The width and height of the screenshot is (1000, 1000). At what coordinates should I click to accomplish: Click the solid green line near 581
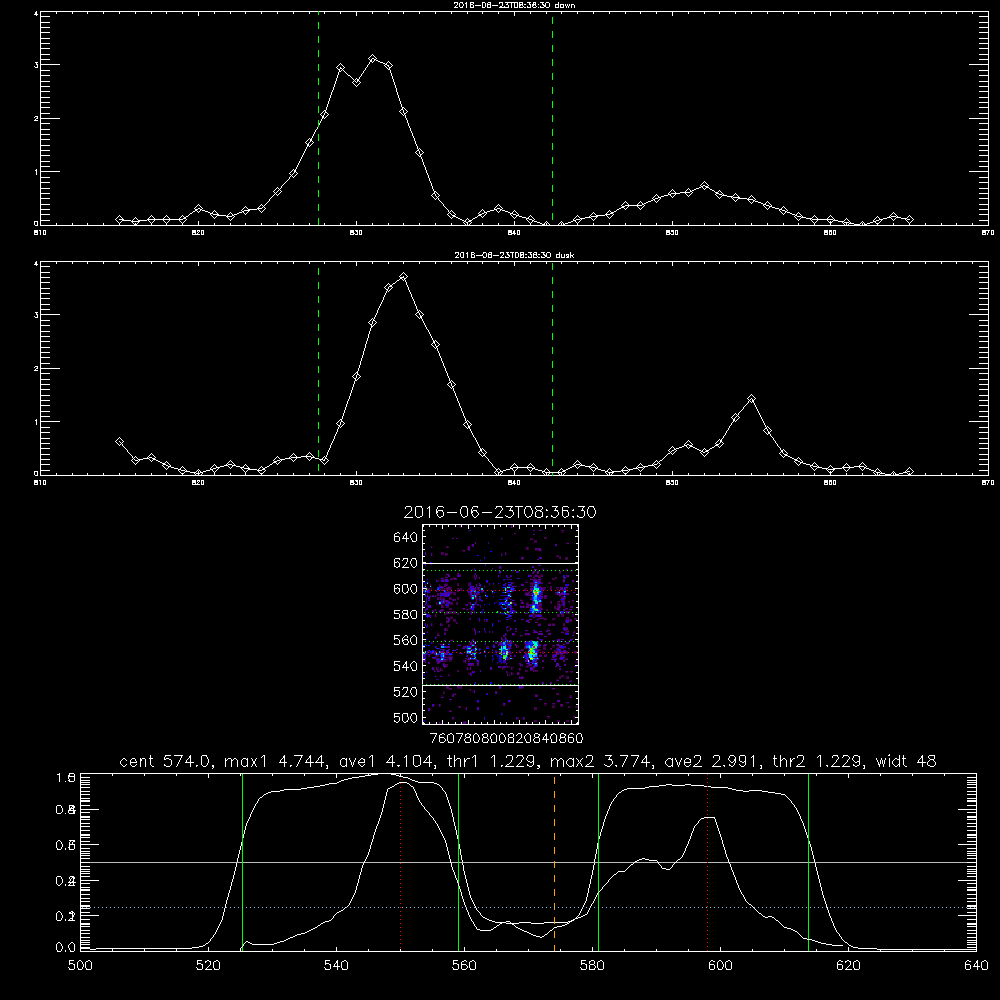(x=598, y=862)
